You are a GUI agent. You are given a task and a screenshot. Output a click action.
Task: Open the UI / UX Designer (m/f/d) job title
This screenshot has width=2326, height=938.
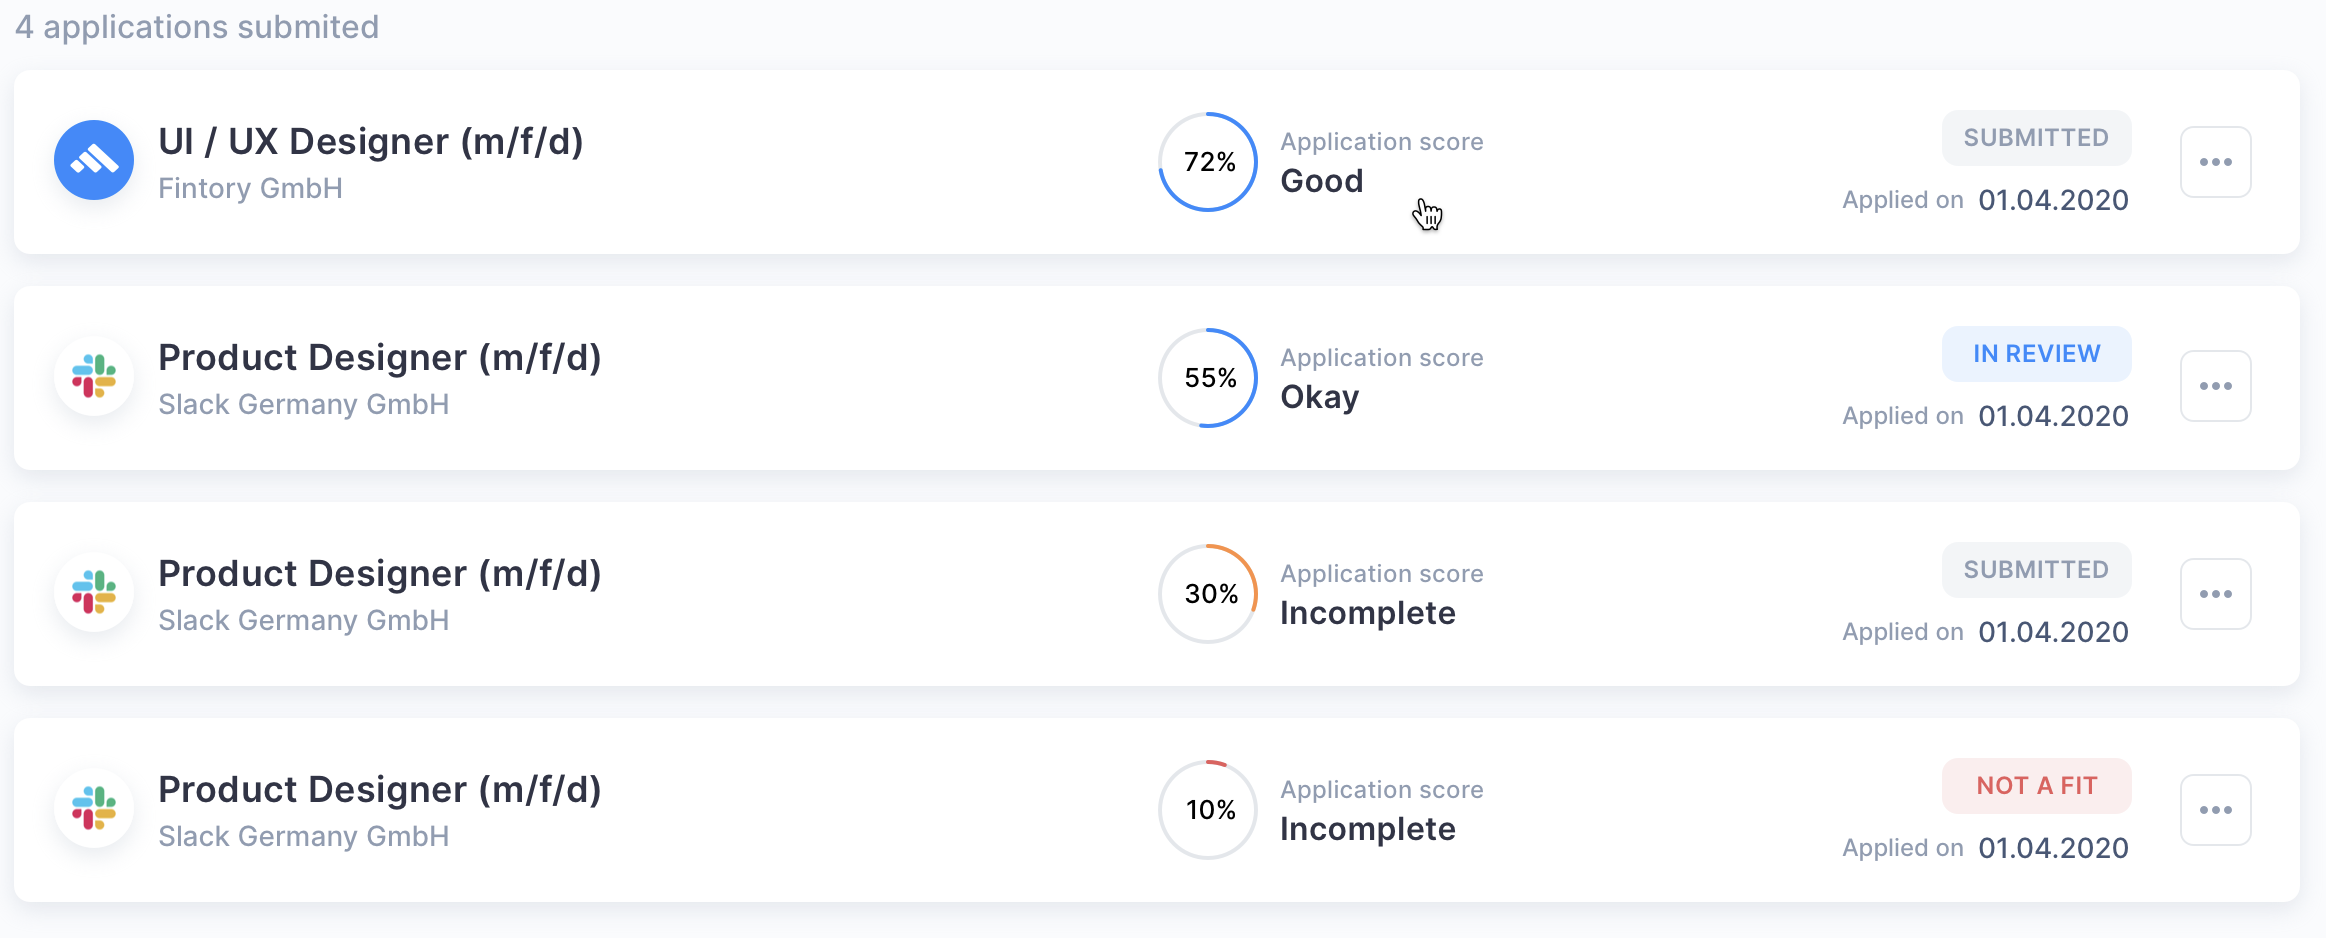(371, 142)
